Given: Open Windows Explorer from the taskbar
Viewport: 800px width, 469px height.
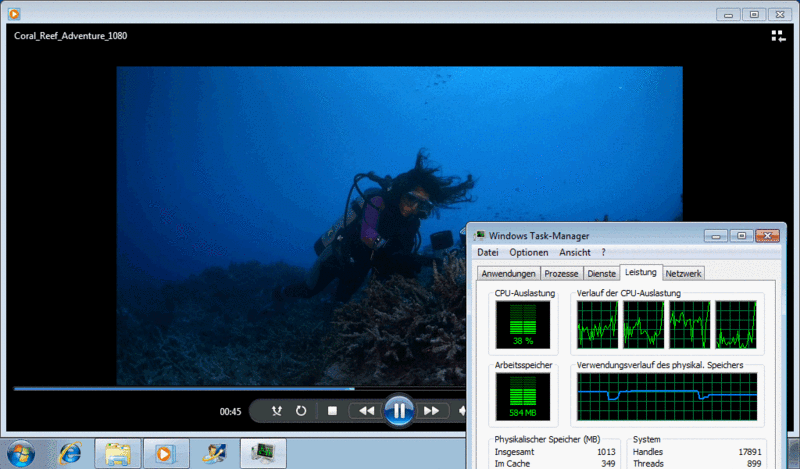Looking at the screenshot, I should pos(117,453).
